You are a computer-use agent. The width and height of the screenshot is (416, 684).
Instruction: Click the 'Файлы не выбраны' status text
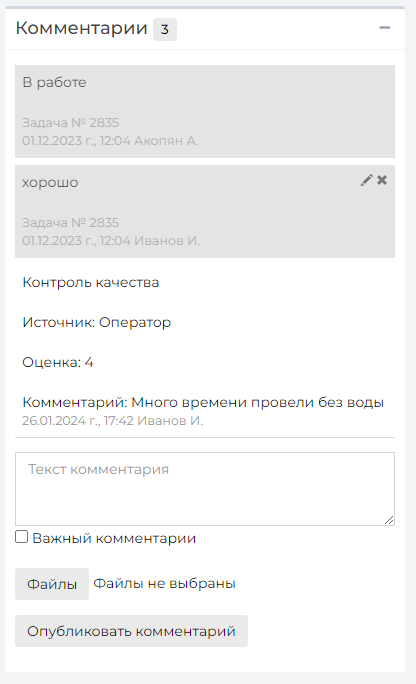[x=164, y=584]
